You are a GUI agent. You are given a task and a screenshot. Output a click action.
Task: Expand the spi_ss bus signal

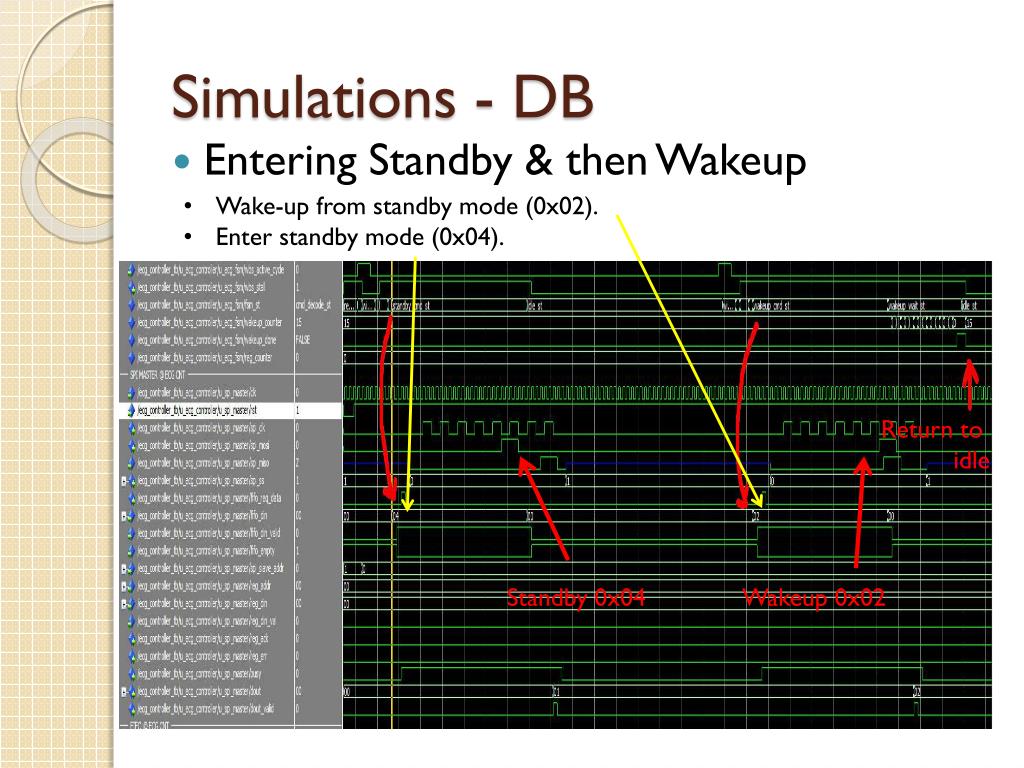(x=124, y=481)
